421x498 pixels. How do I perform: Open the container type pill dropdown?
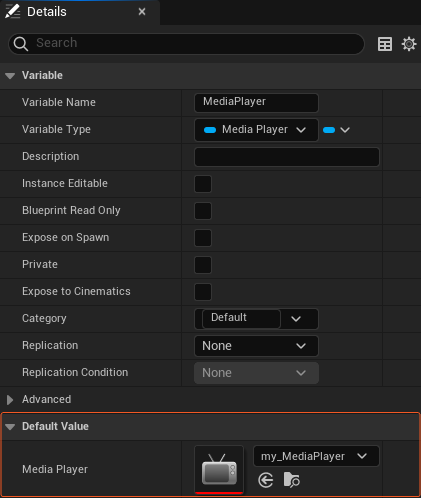click(336, 130)
